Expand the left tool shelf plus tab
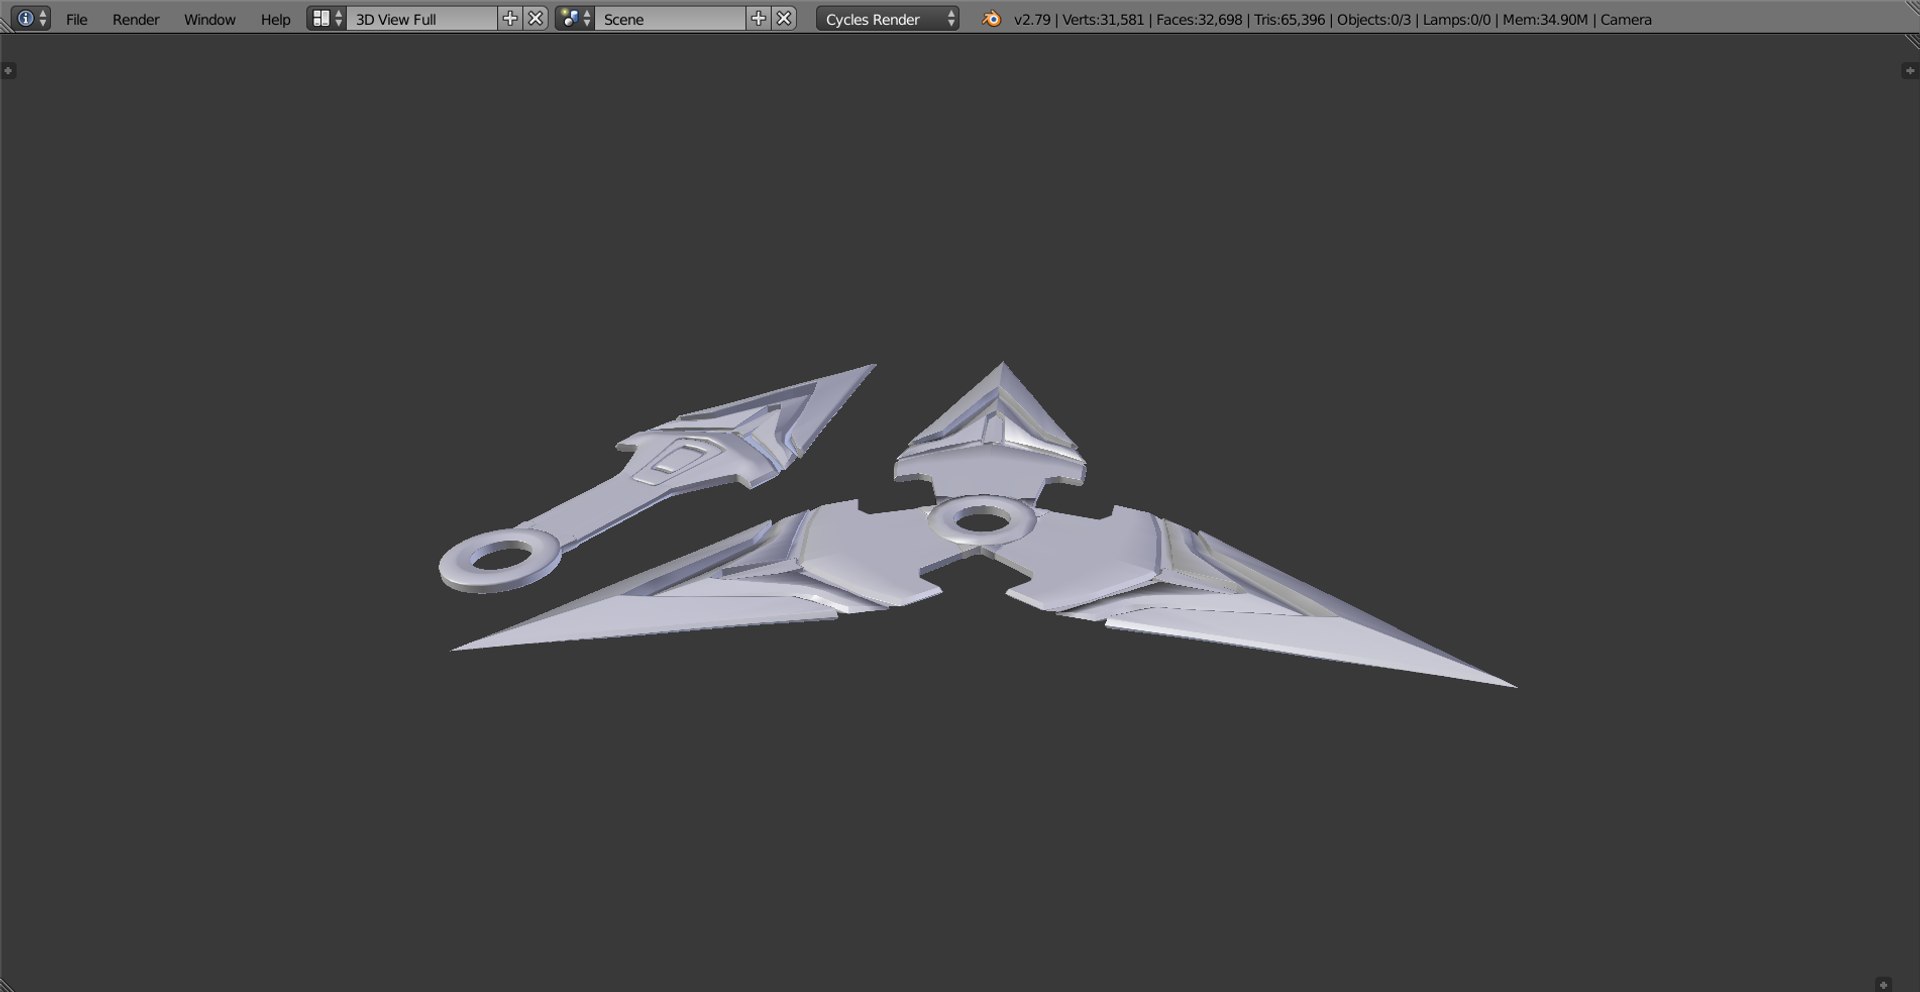Image resolution: width=1920 pixels, height=992 pixels. click(8, 71)
